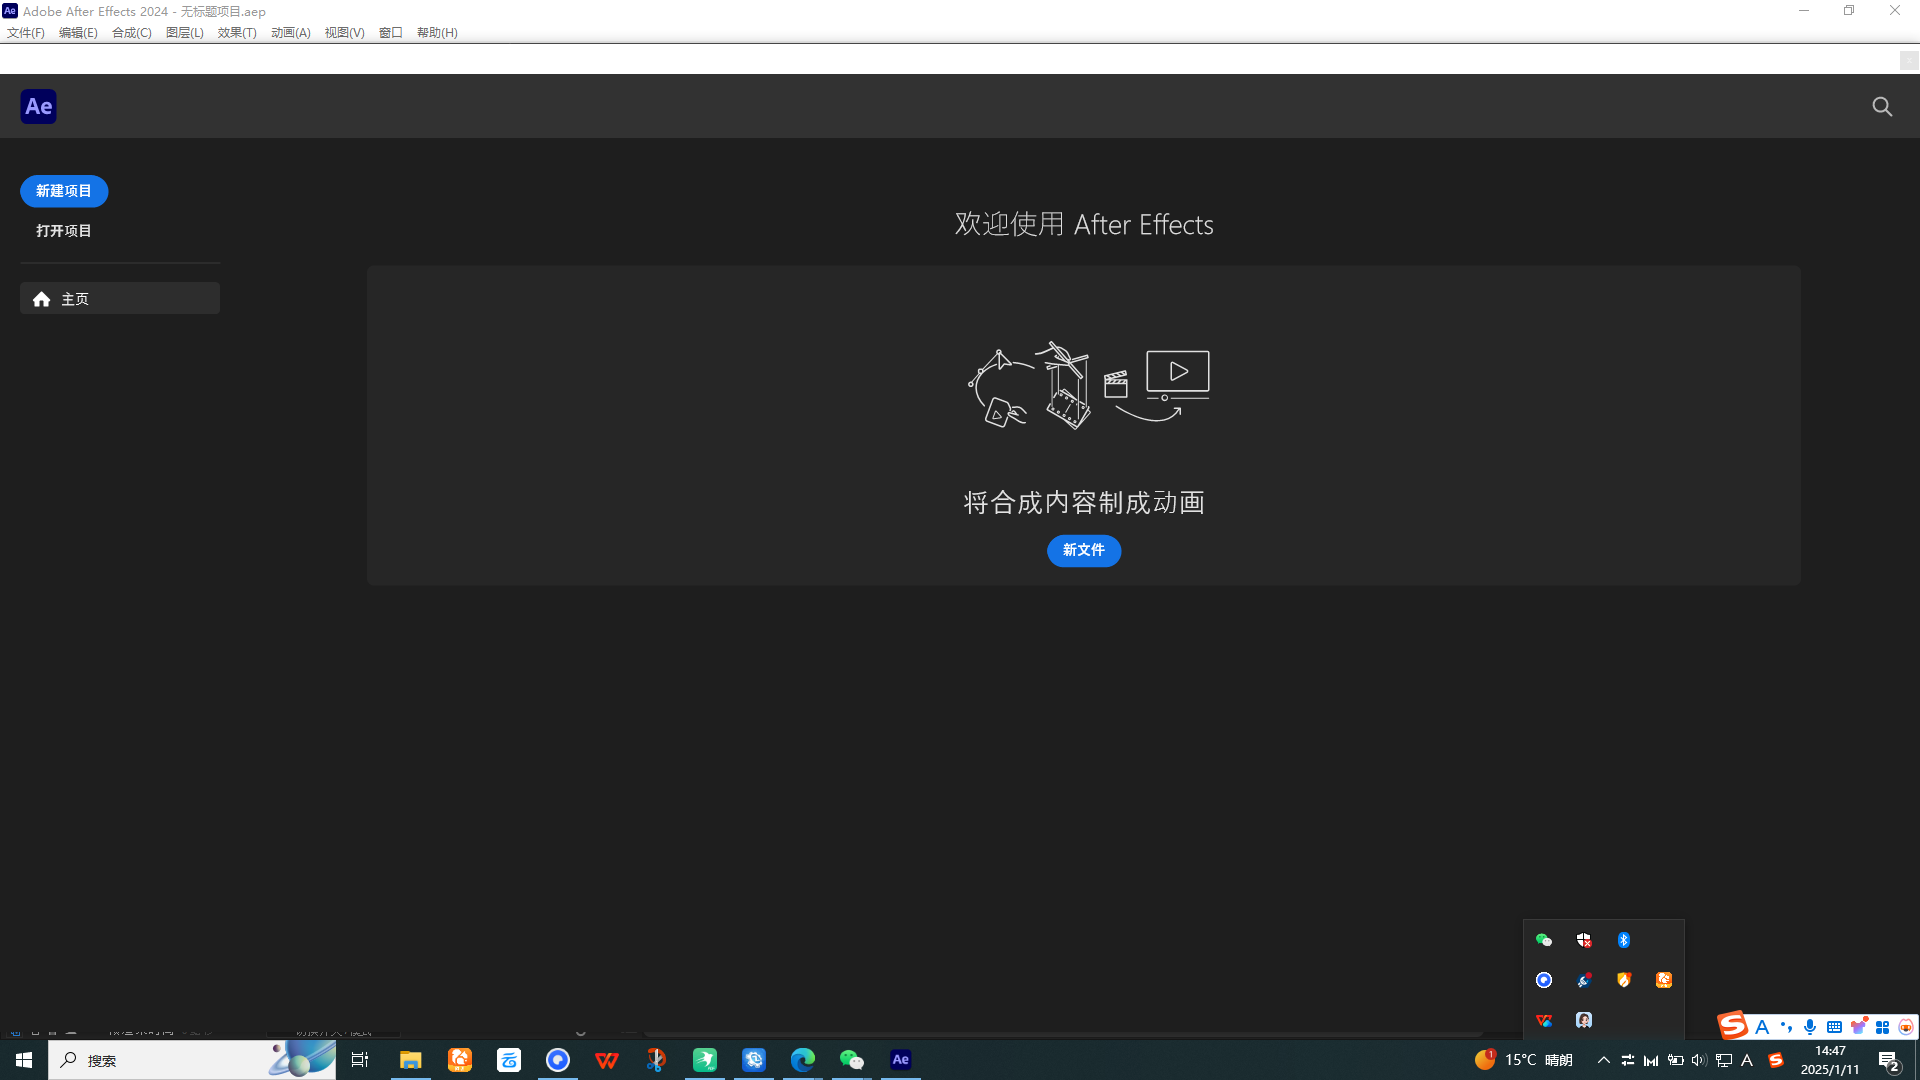Click the taskbar 搜索 search box

[192, 1060]
